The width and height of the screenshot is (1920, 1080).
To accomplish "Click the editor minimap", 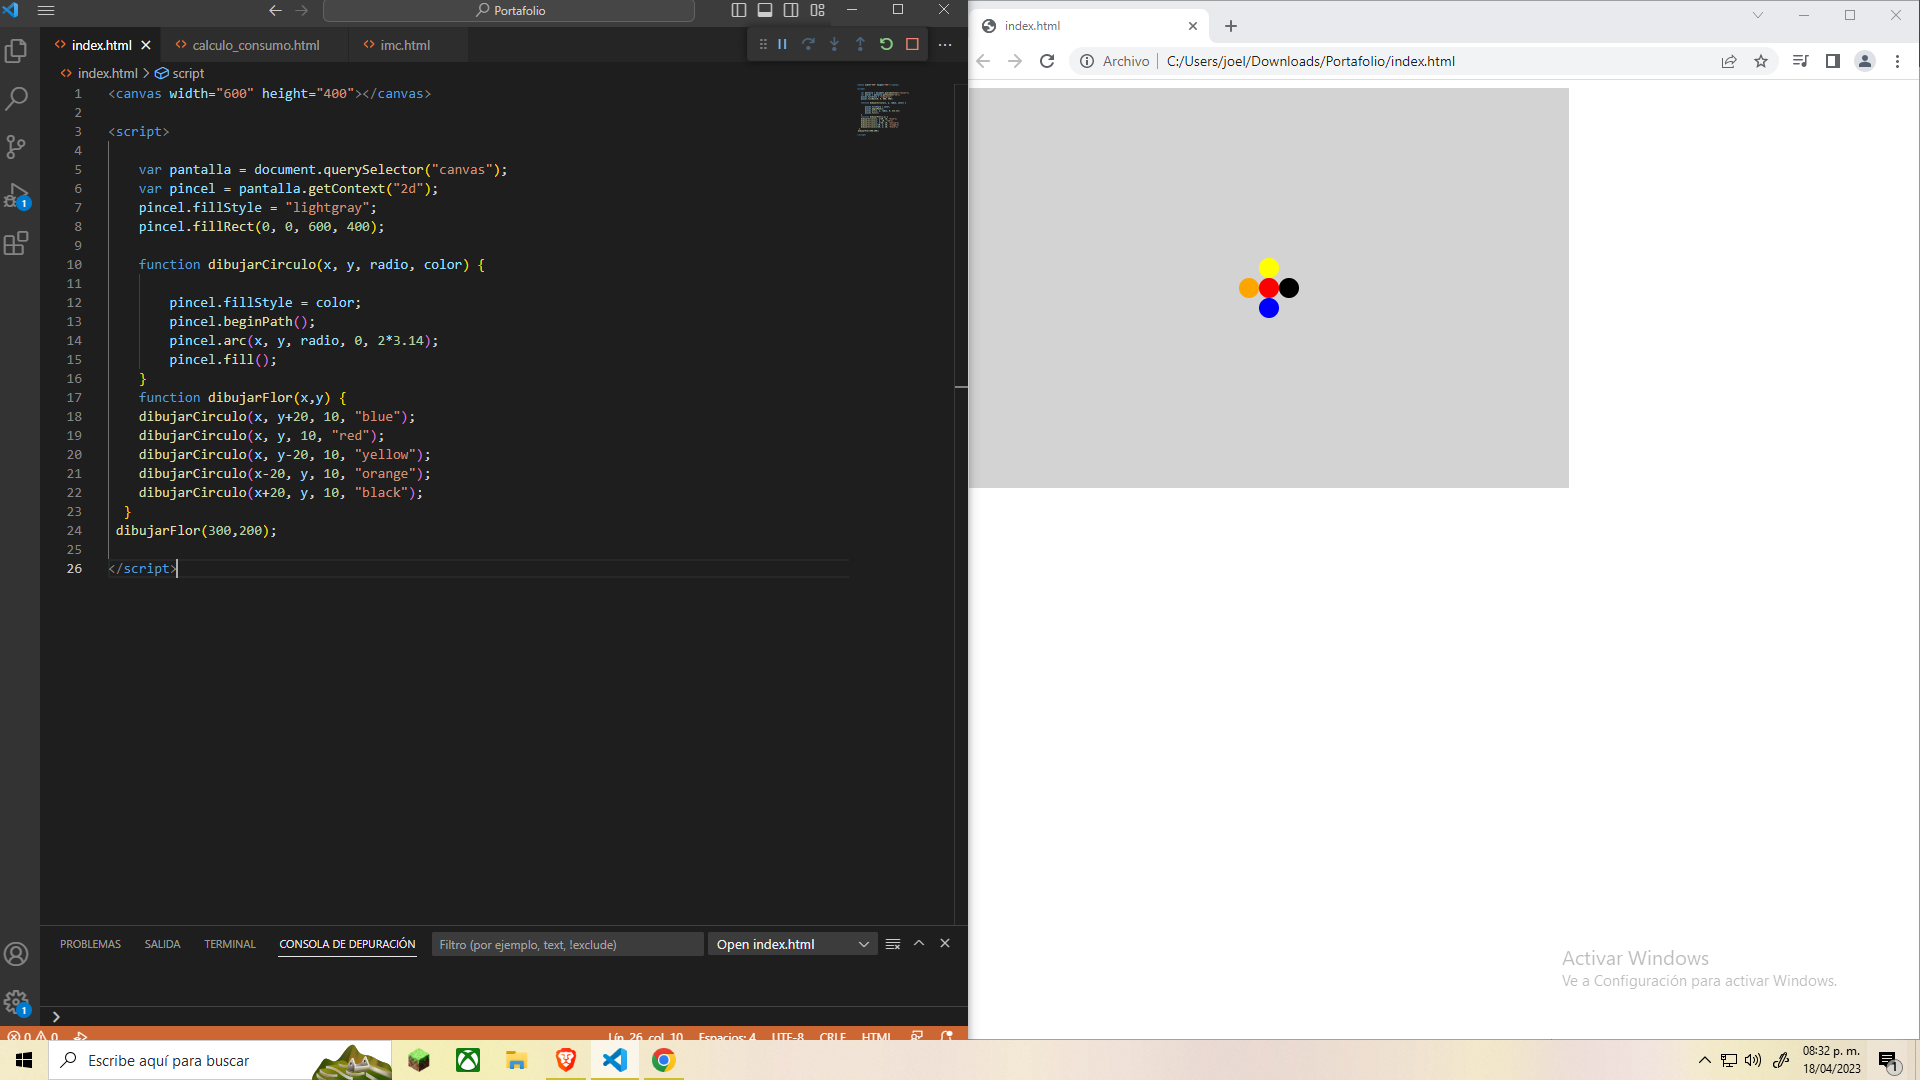I will (x=883, y=108).
